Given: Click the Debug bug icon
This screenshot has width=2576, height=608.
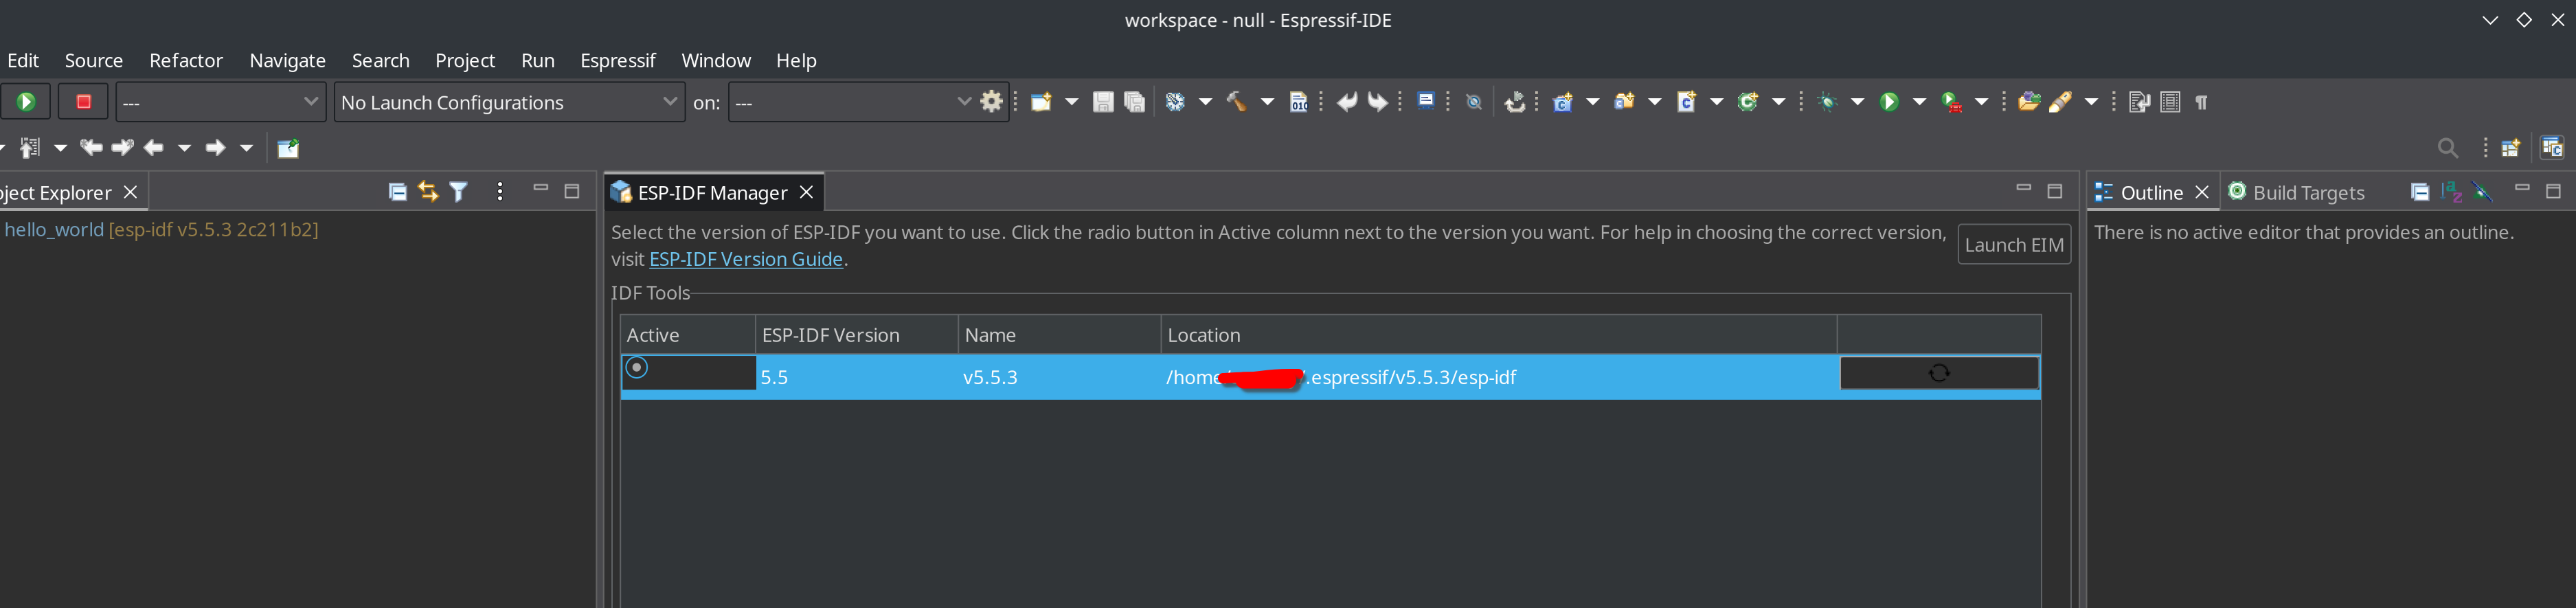Looking at the screenshot, I should tap(1828, 102).
